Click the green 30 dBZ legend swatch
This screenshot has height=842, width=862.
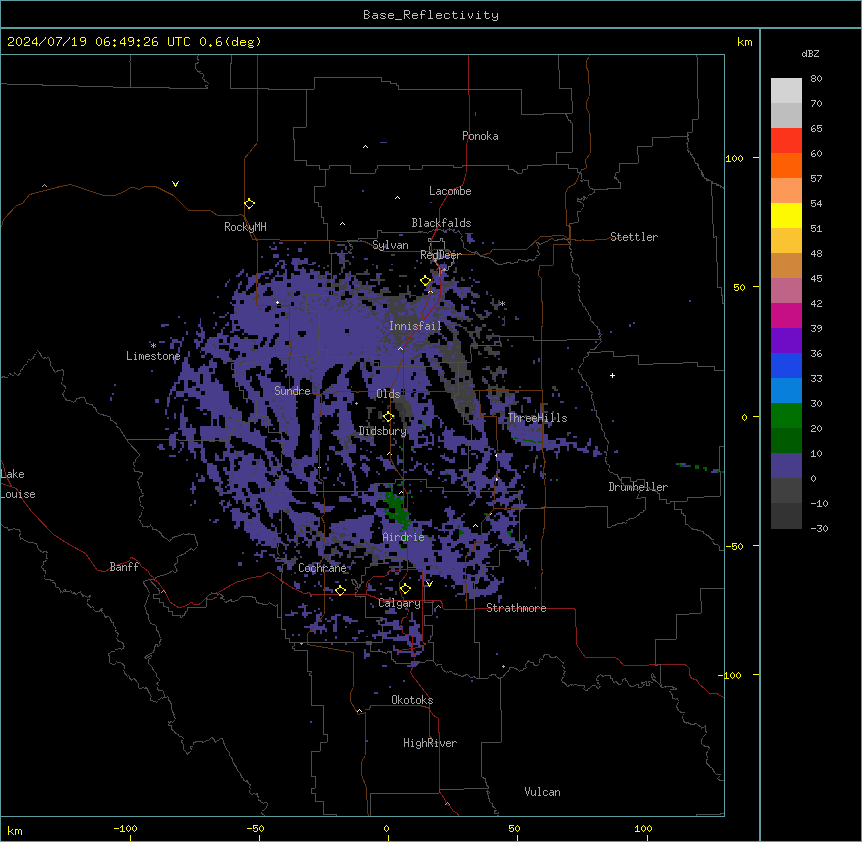(786, 416)
